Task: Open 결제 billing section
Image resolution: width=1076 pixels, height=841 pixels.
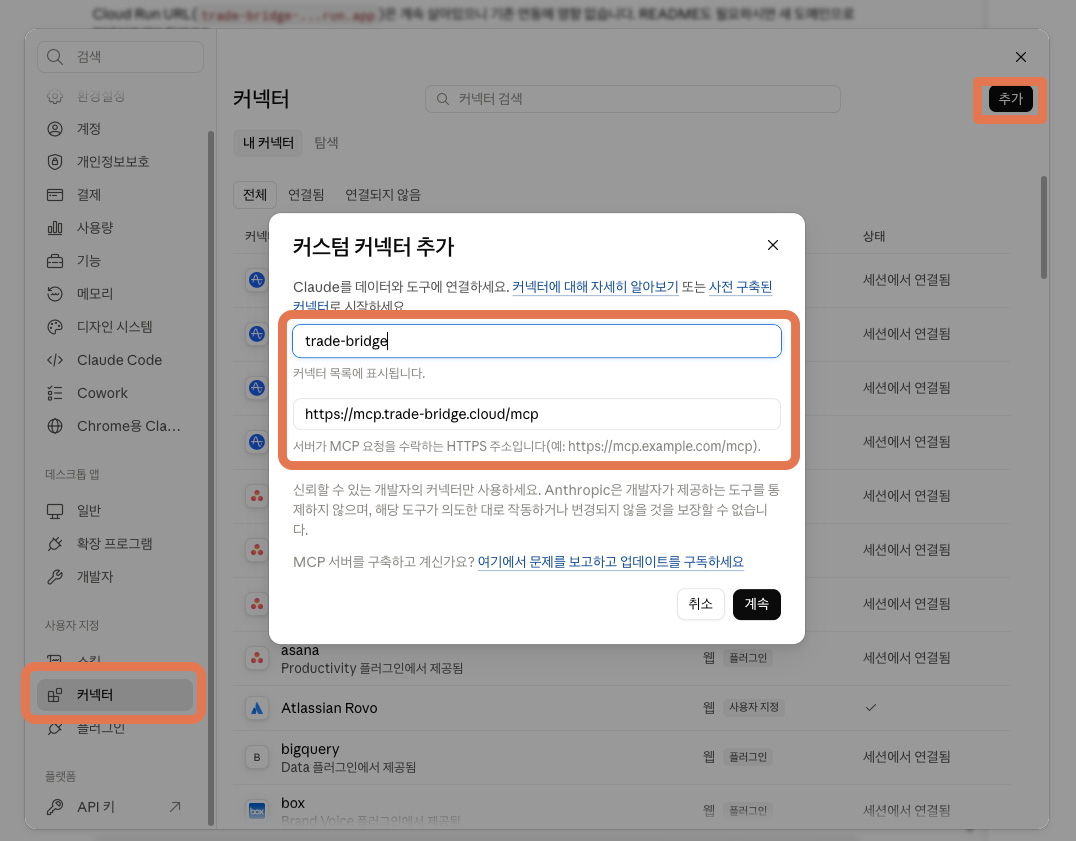Action: coord(117,195)
